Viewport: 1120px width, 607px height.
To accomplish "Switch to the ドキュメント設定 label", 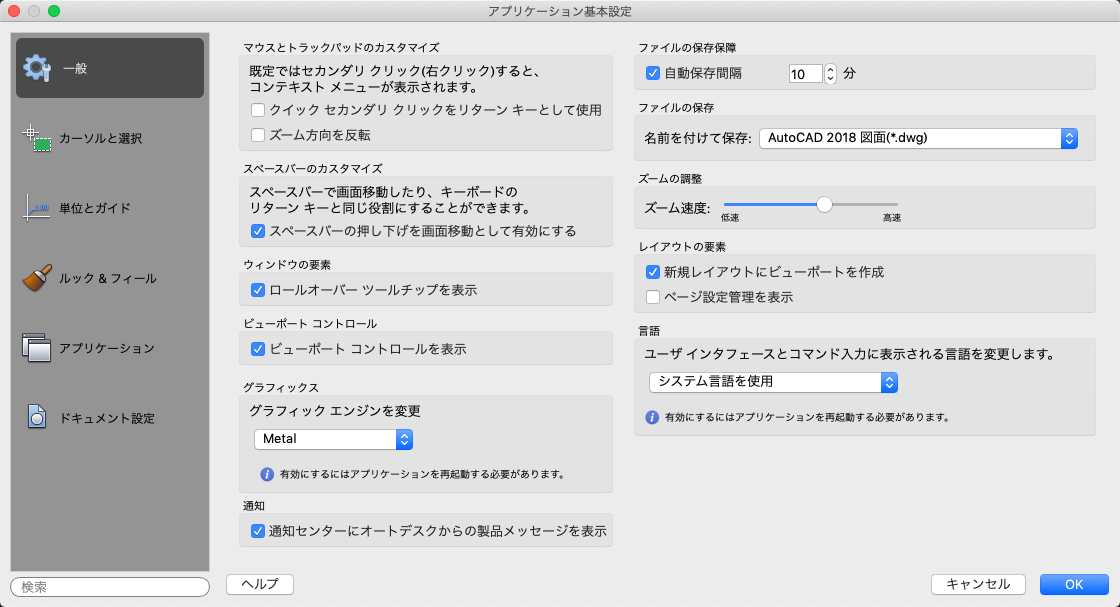I will (x=107, y=418).
